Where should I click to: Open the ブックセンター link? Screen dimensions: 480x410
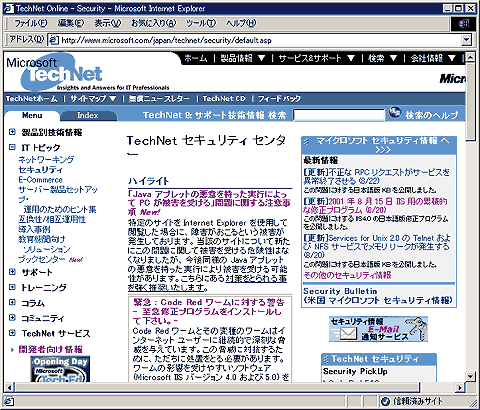point(42,259)
